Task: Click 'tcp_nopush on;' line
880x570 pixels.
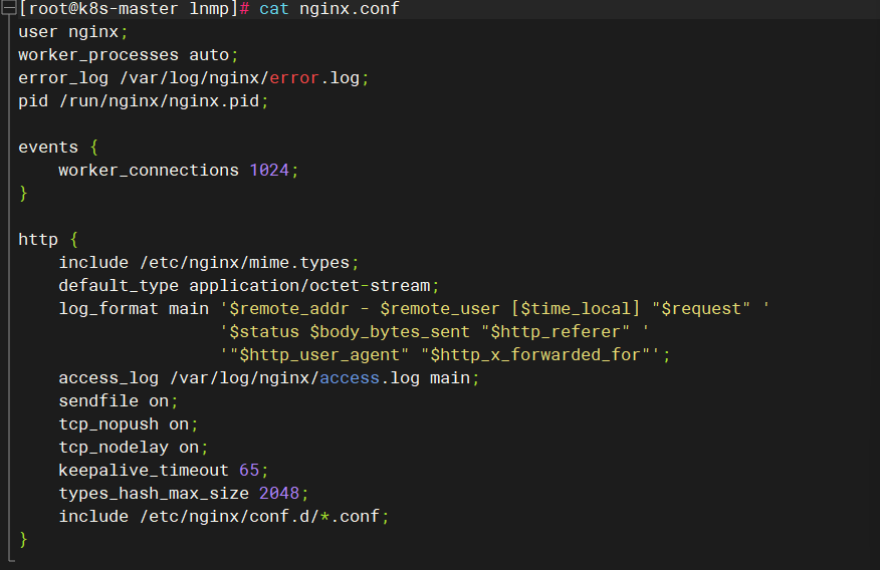Action: coord(129,425)
